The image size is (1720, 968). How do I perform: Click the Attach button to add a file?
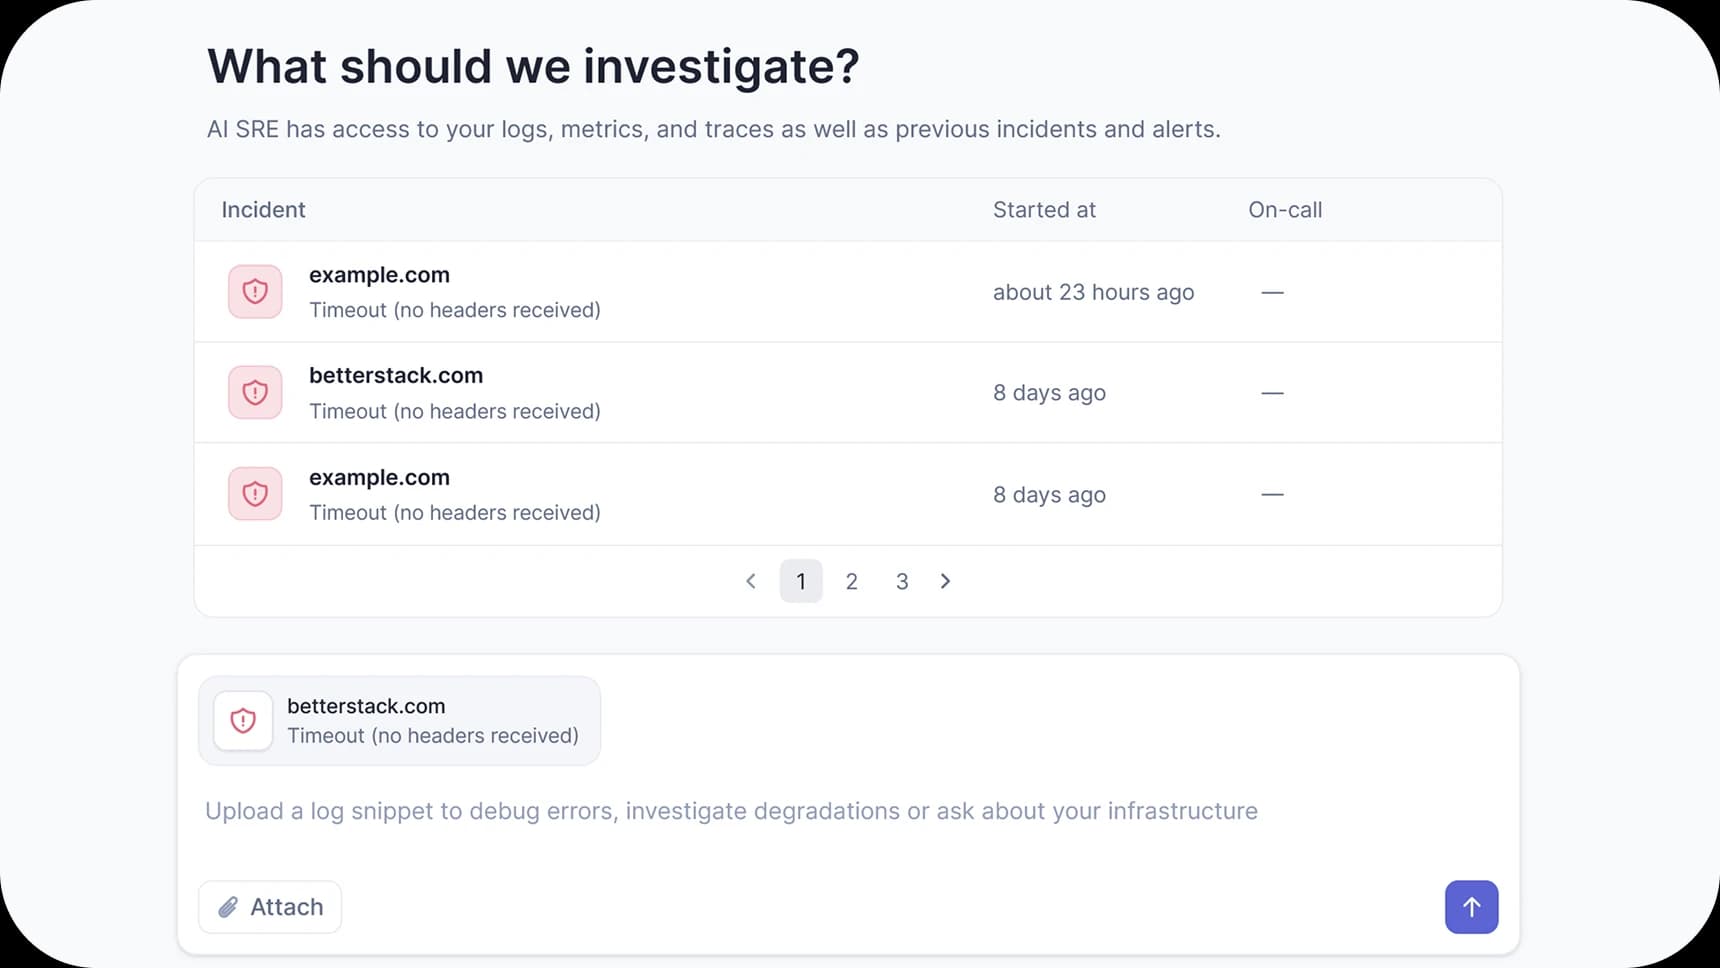click(x=270, y=907)
